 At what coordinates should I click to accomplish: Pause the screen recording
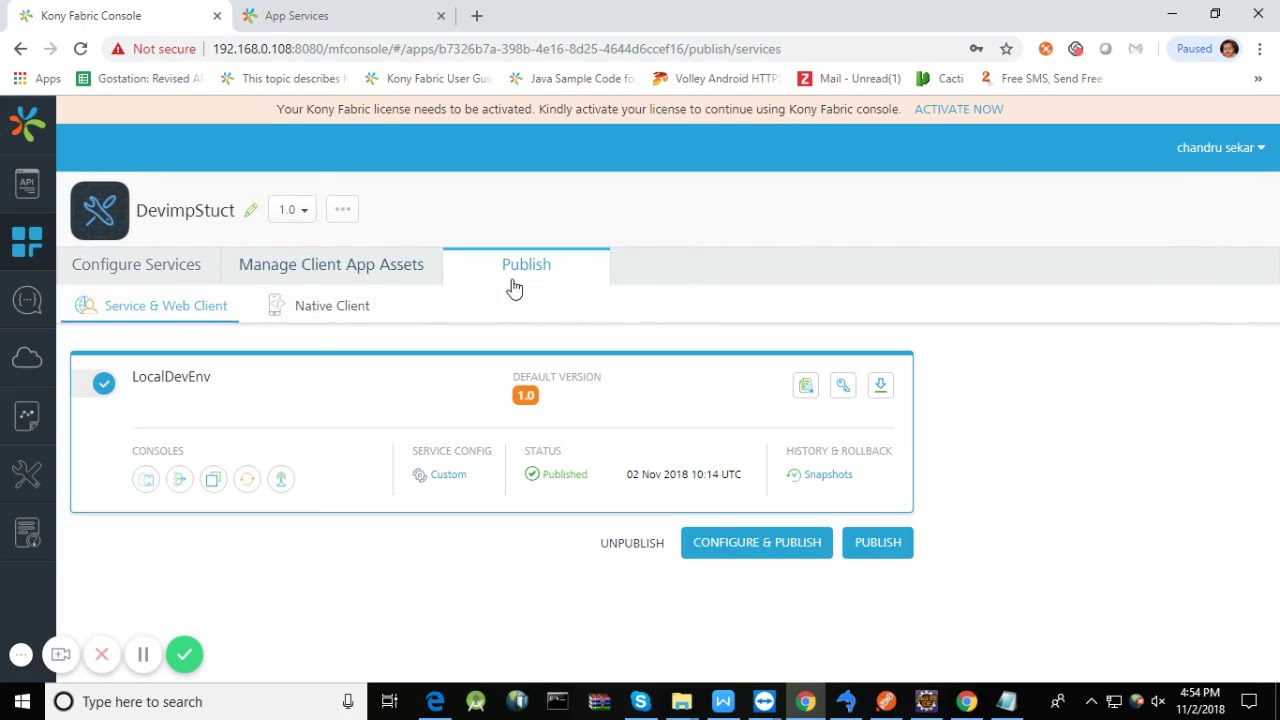143,655
